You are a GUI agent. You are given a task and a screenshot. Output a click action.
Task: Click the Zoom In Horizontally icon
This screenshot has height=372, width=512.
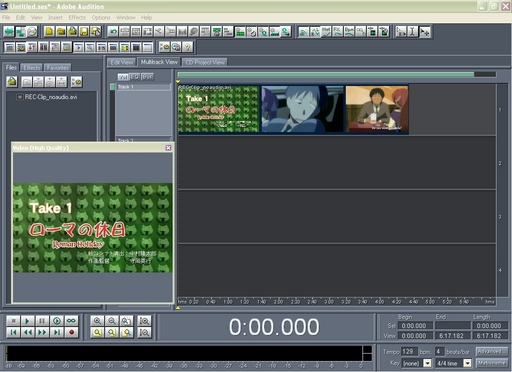coord(97,321)
